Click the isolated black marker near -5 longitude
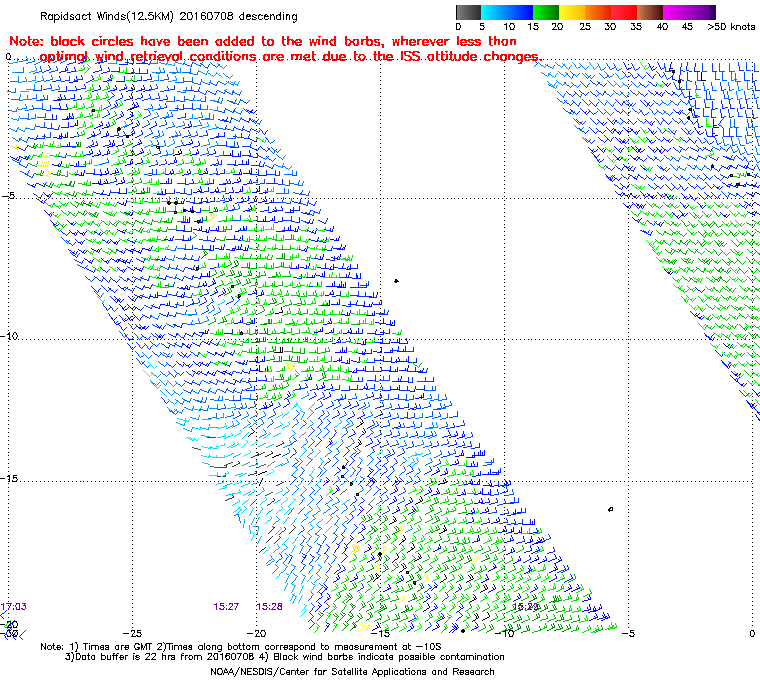This screenshot has width=760, height=688. point(610,509)
